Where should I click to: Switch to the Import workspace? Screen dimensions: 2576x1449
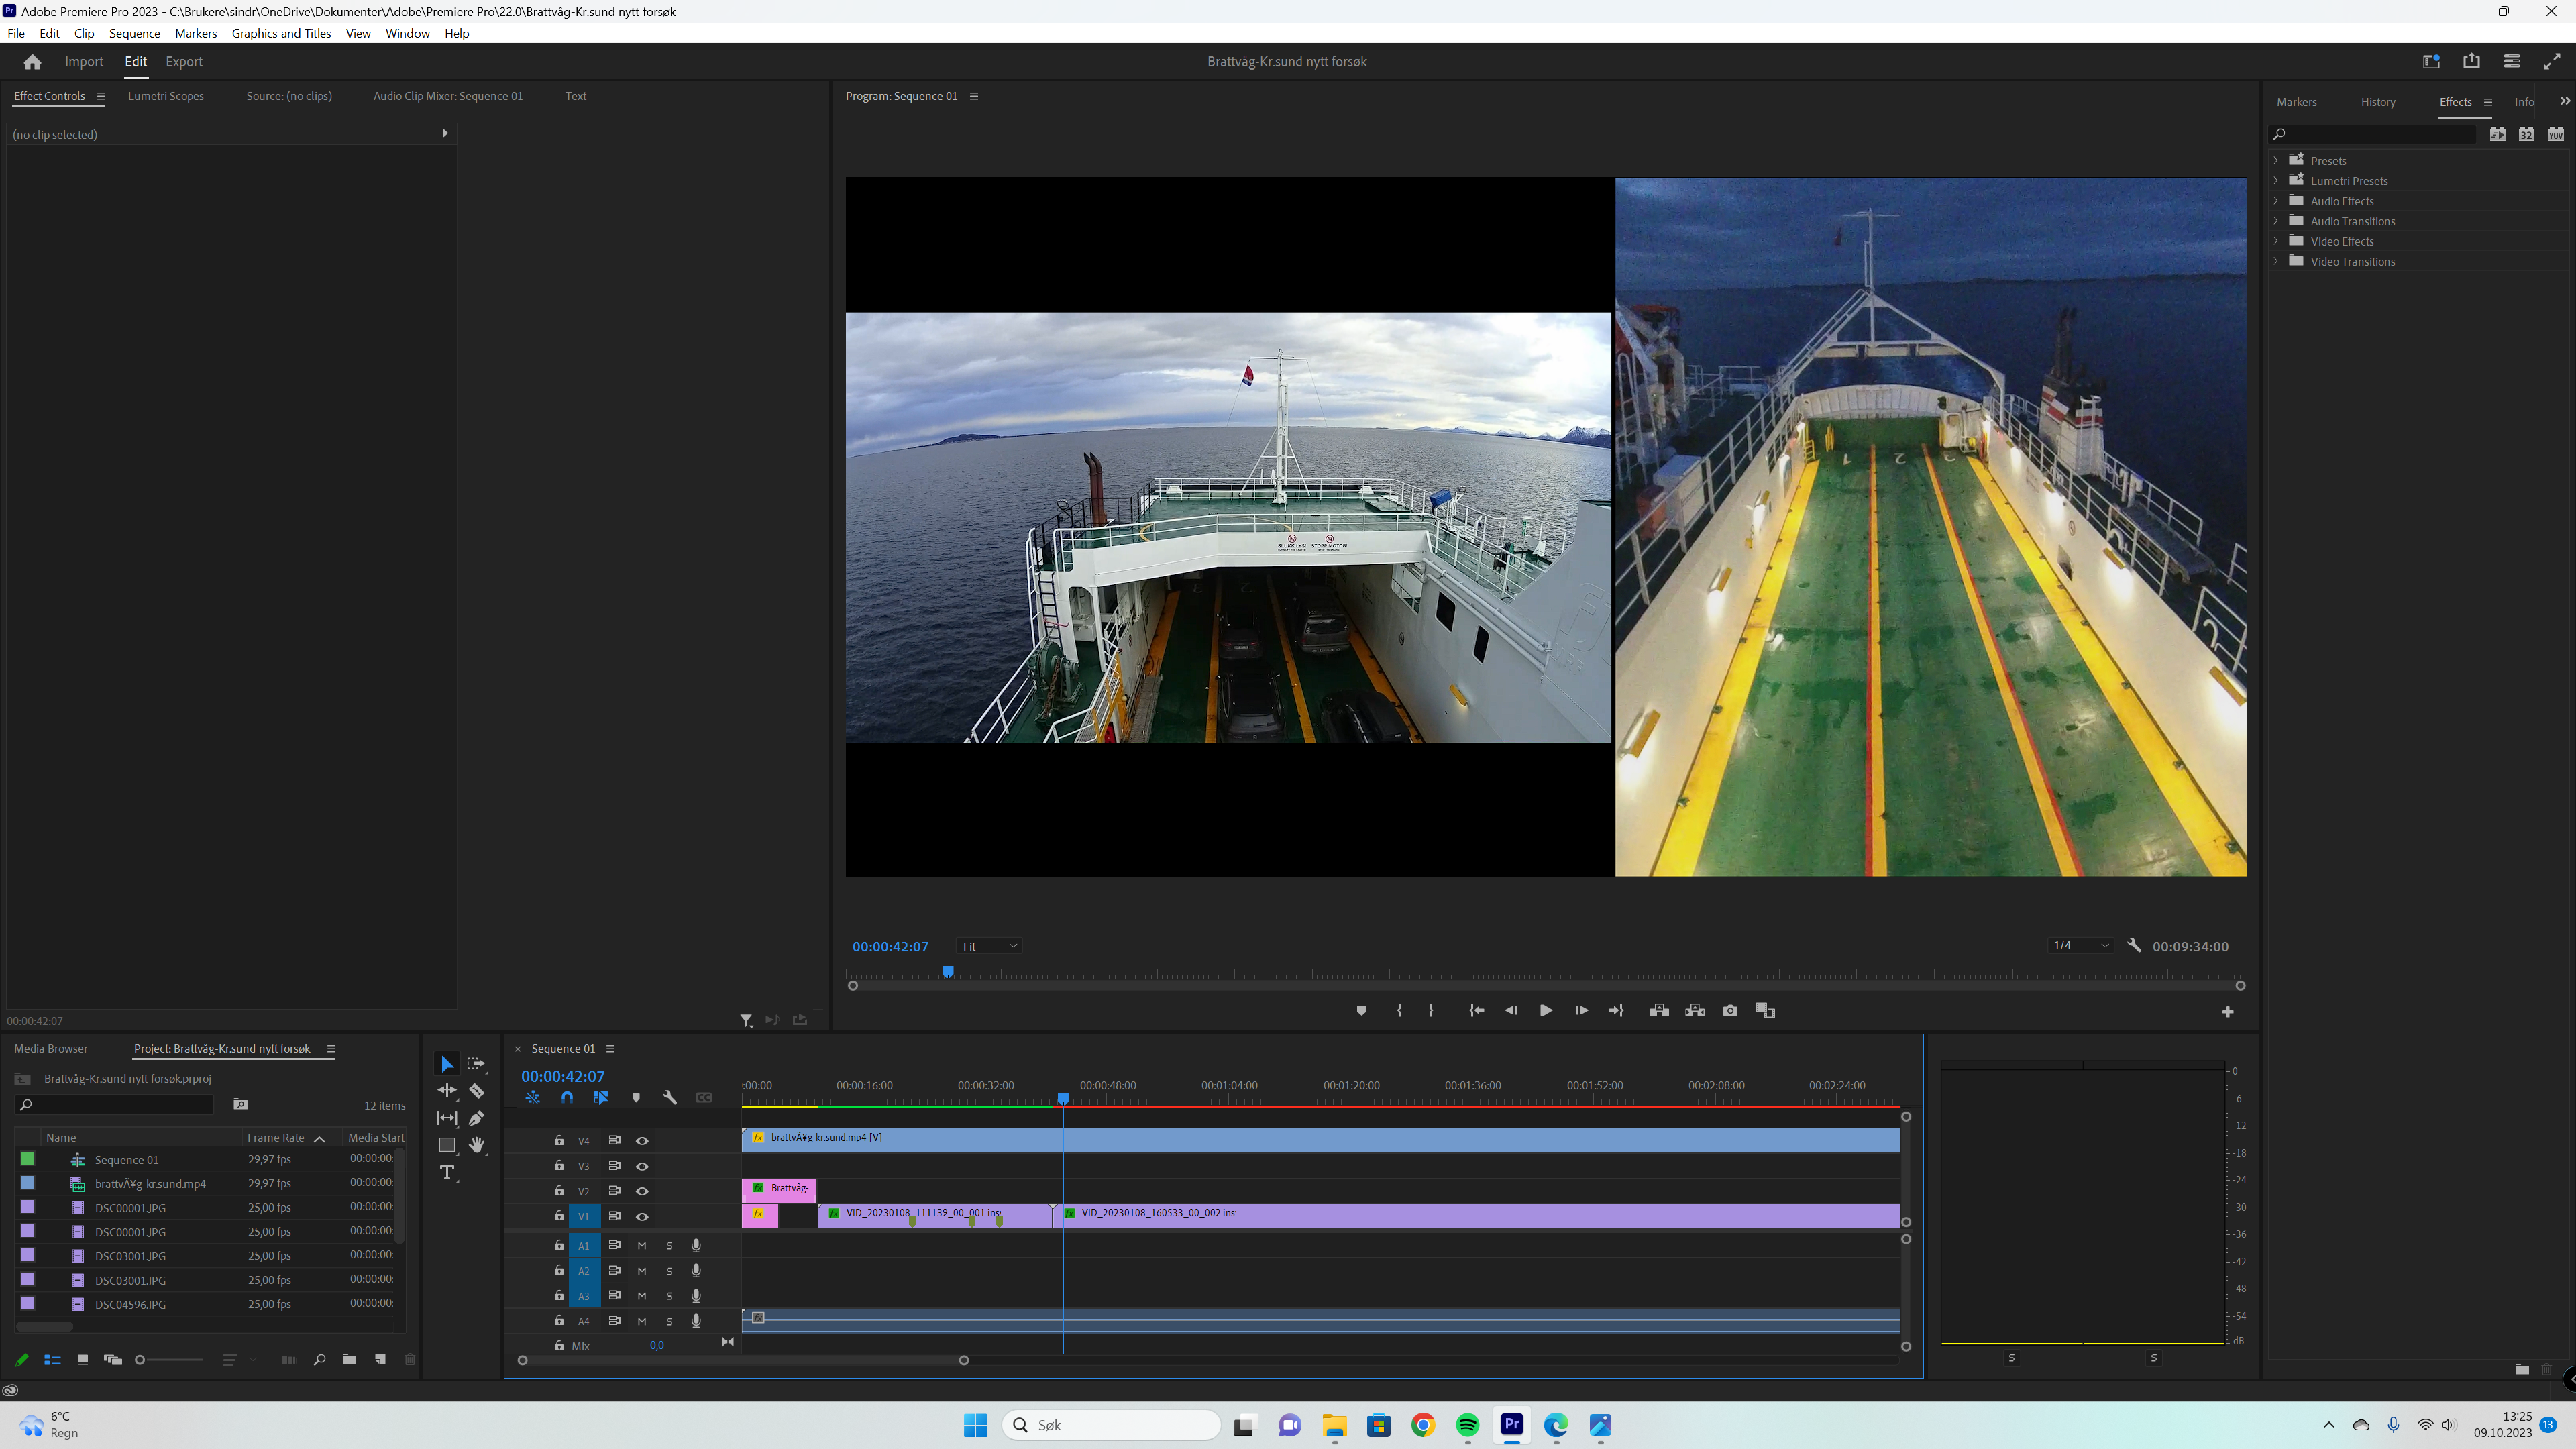pos(84,61)
